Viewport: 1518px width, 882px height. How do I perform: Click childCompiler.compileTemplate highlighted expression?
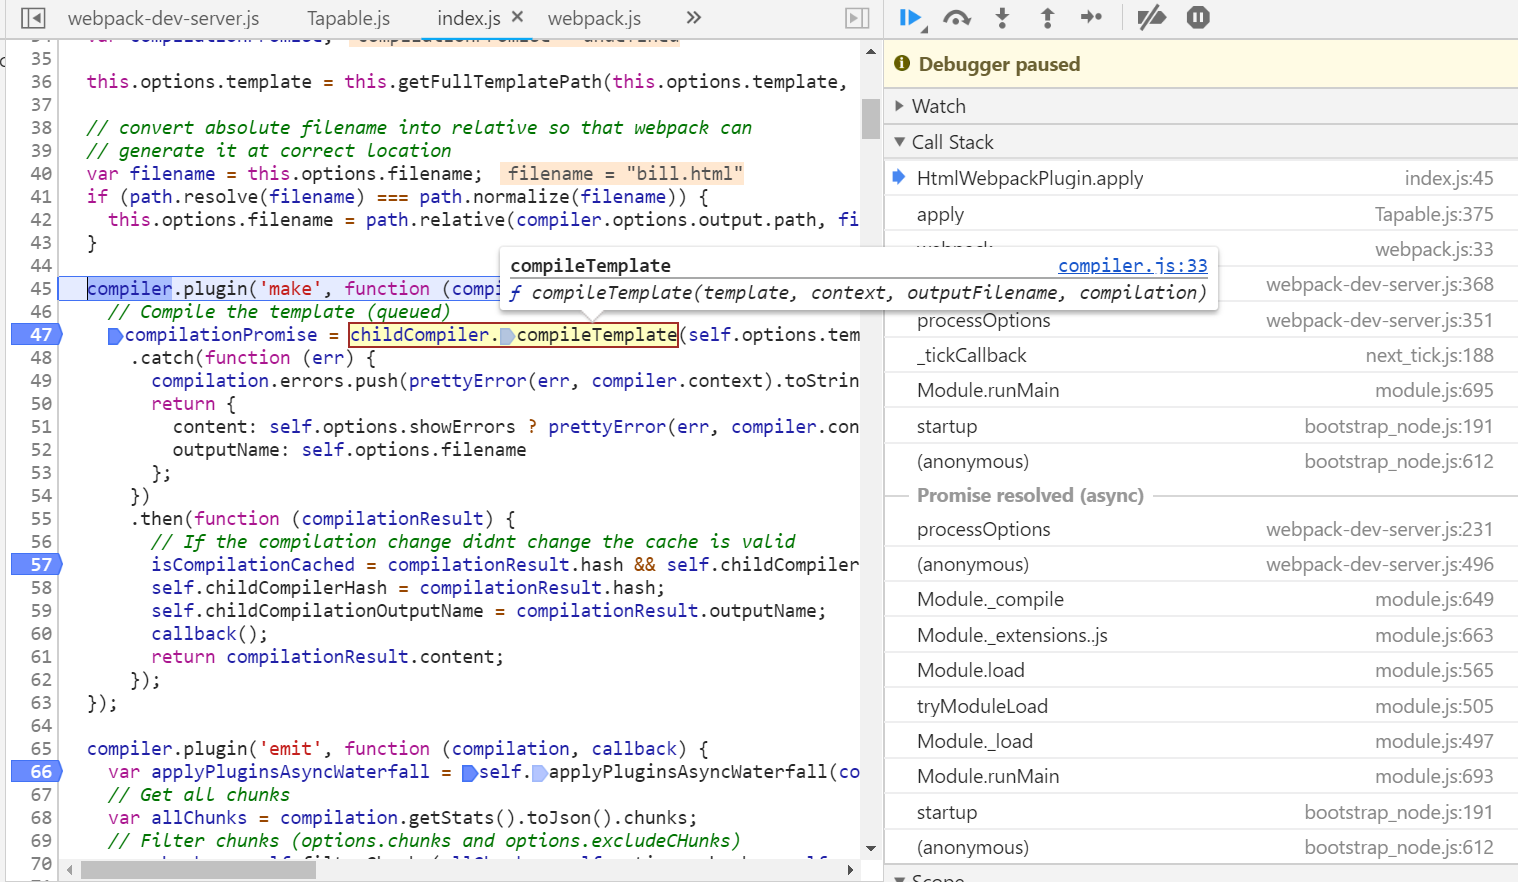click(513, 335)
